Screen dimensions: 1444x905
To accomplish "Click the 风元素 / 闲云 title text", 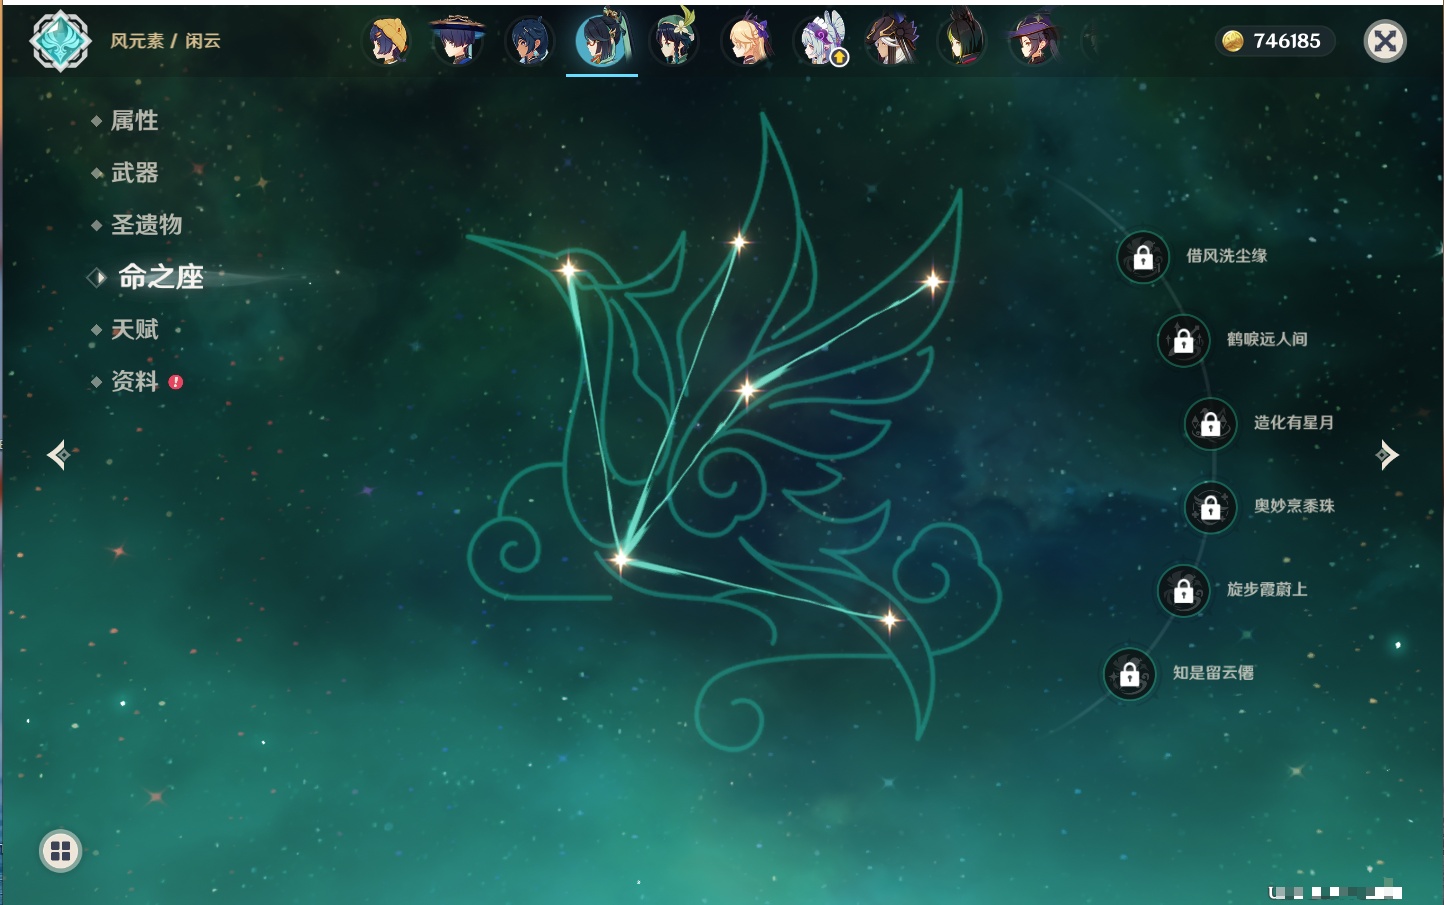I will [165, 41].
